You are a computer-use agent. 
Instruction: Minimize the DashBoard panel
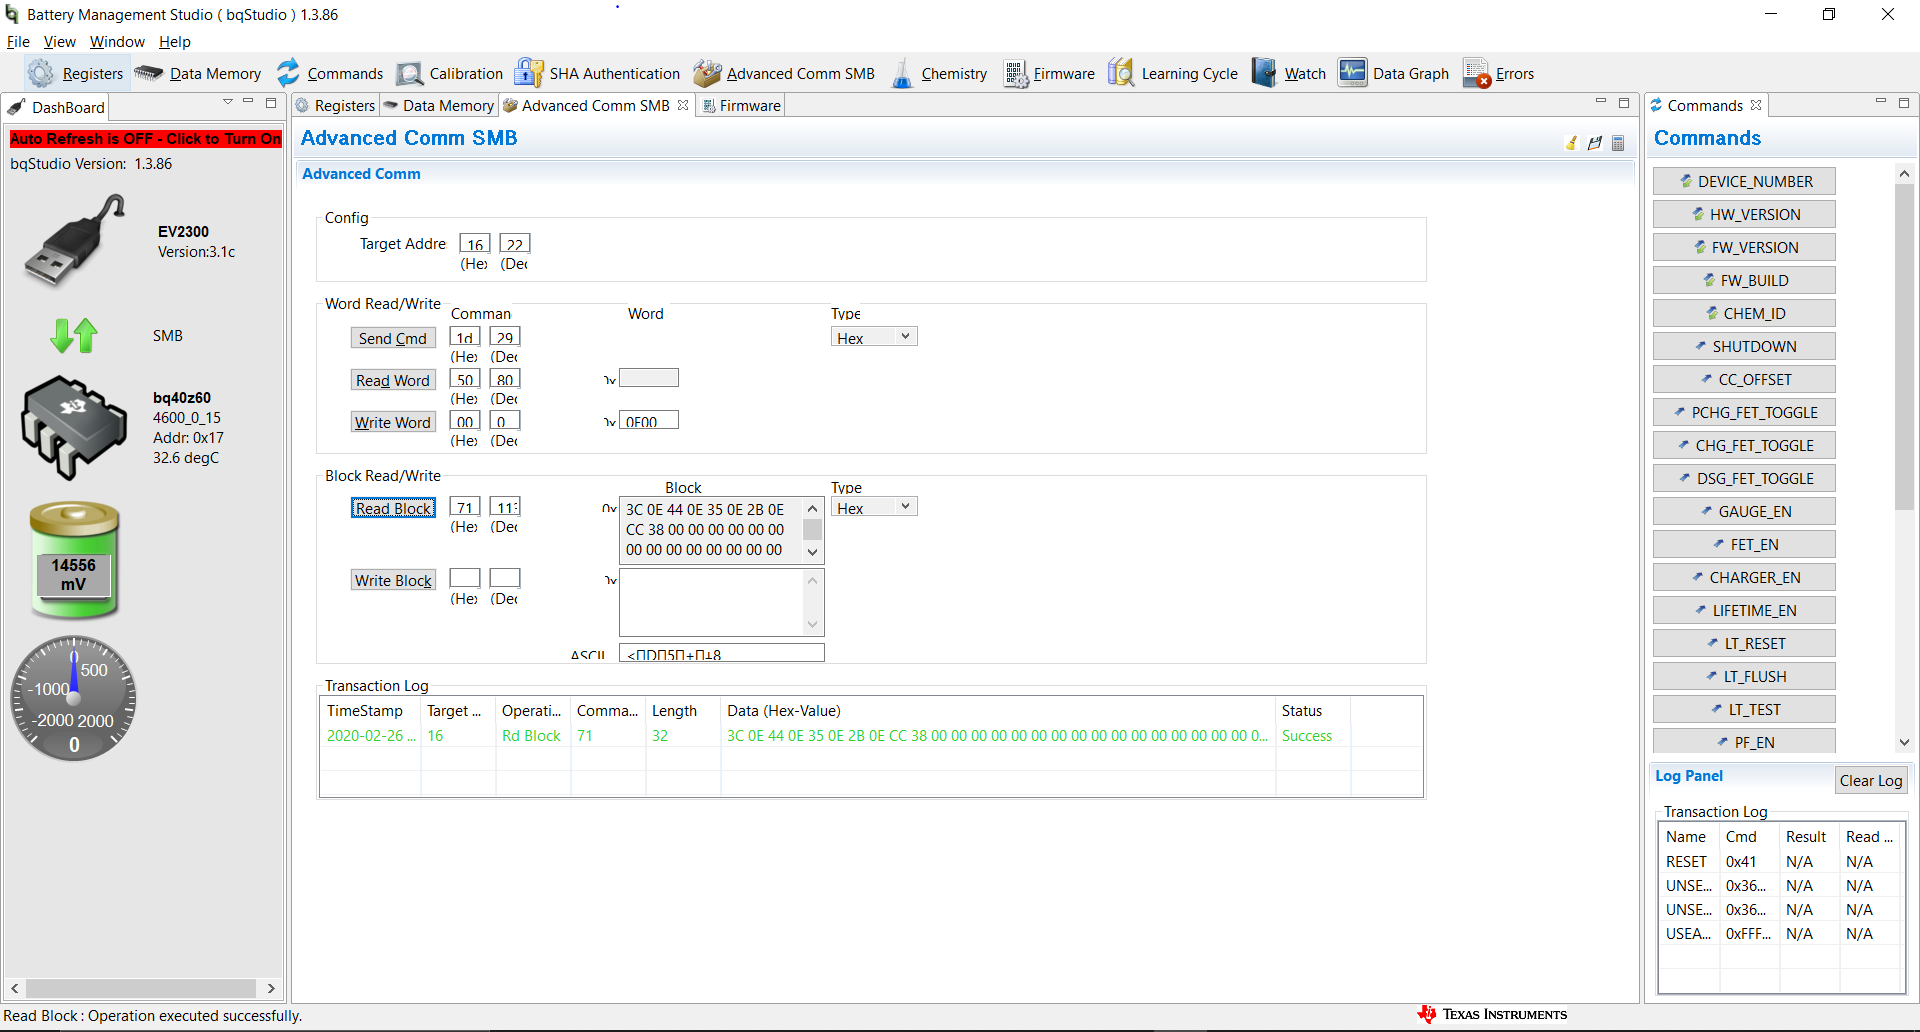pos(248,102)
